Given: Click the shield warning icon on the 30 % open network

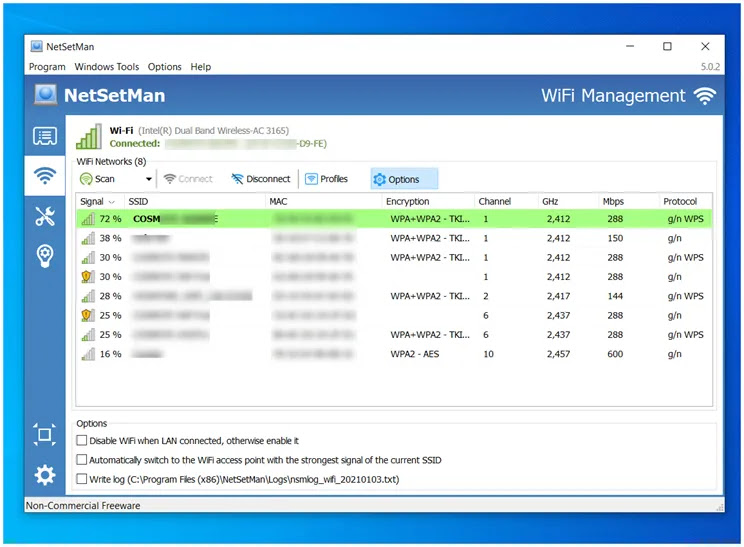Looking at the screenshot, I should (x=88, y=277).
